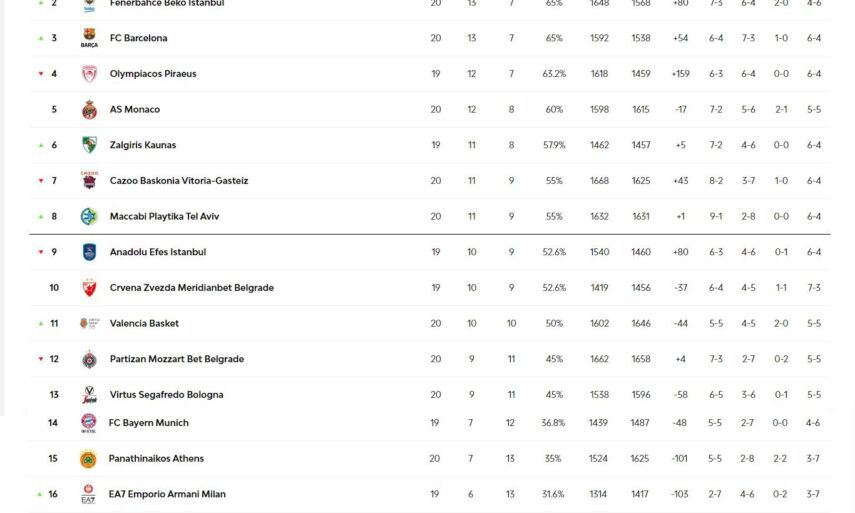Click the Cazoo Baskonia team crest
The width and height of the screenshot is (855, 513).
[89, 181]
